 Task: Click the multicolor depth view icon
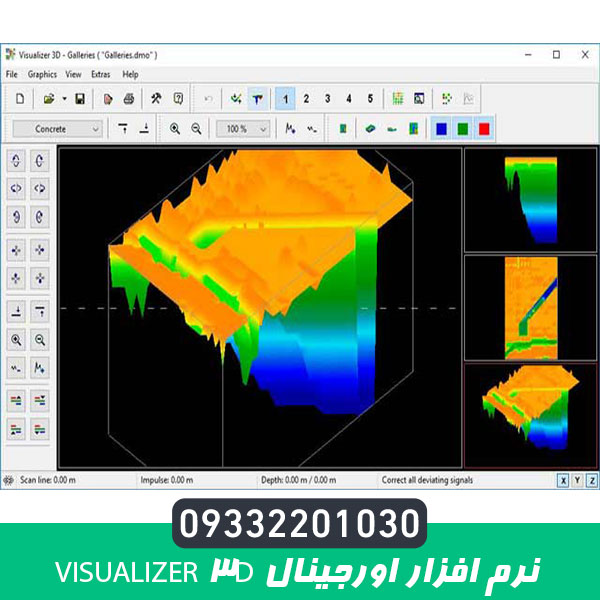[x=413, y=129]
